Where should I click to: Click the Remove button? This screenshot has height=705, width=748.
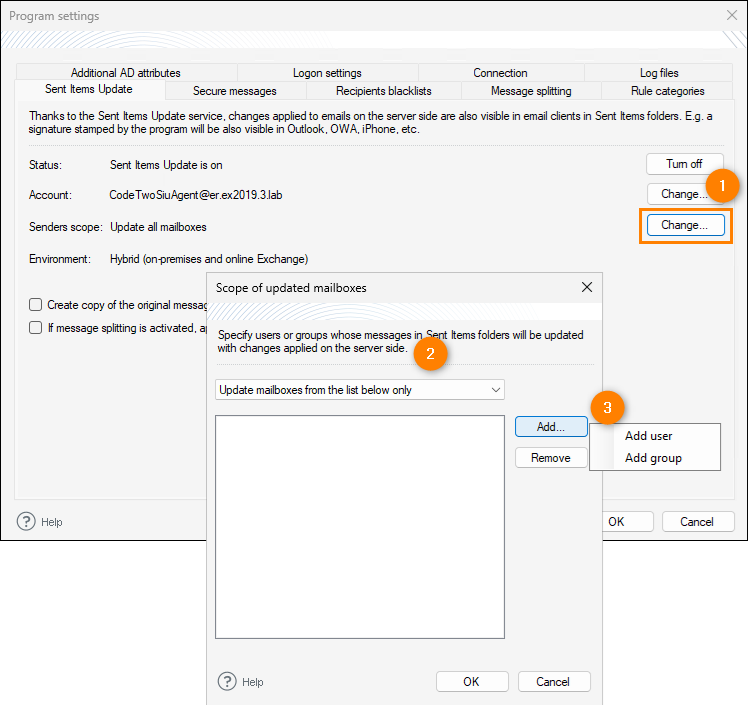pyautogui.click(x=551, y=457)
